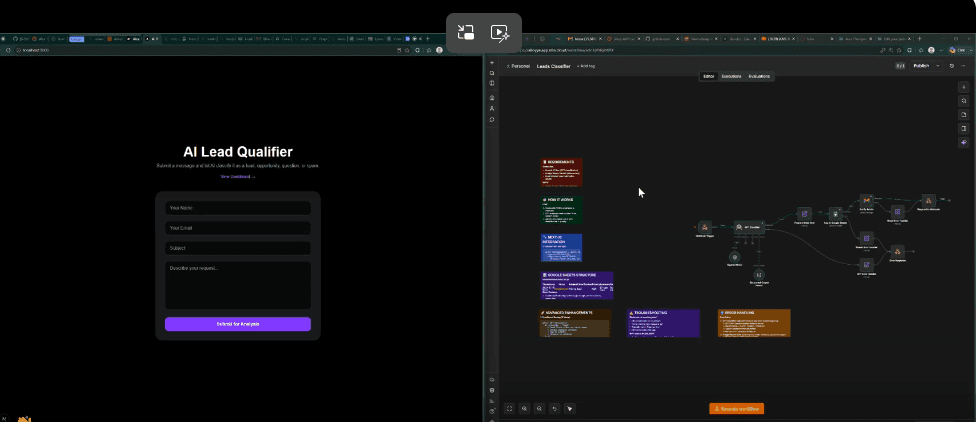
Task: Open the profile avatar in right browser toolbar
Action: pos(931,50)
